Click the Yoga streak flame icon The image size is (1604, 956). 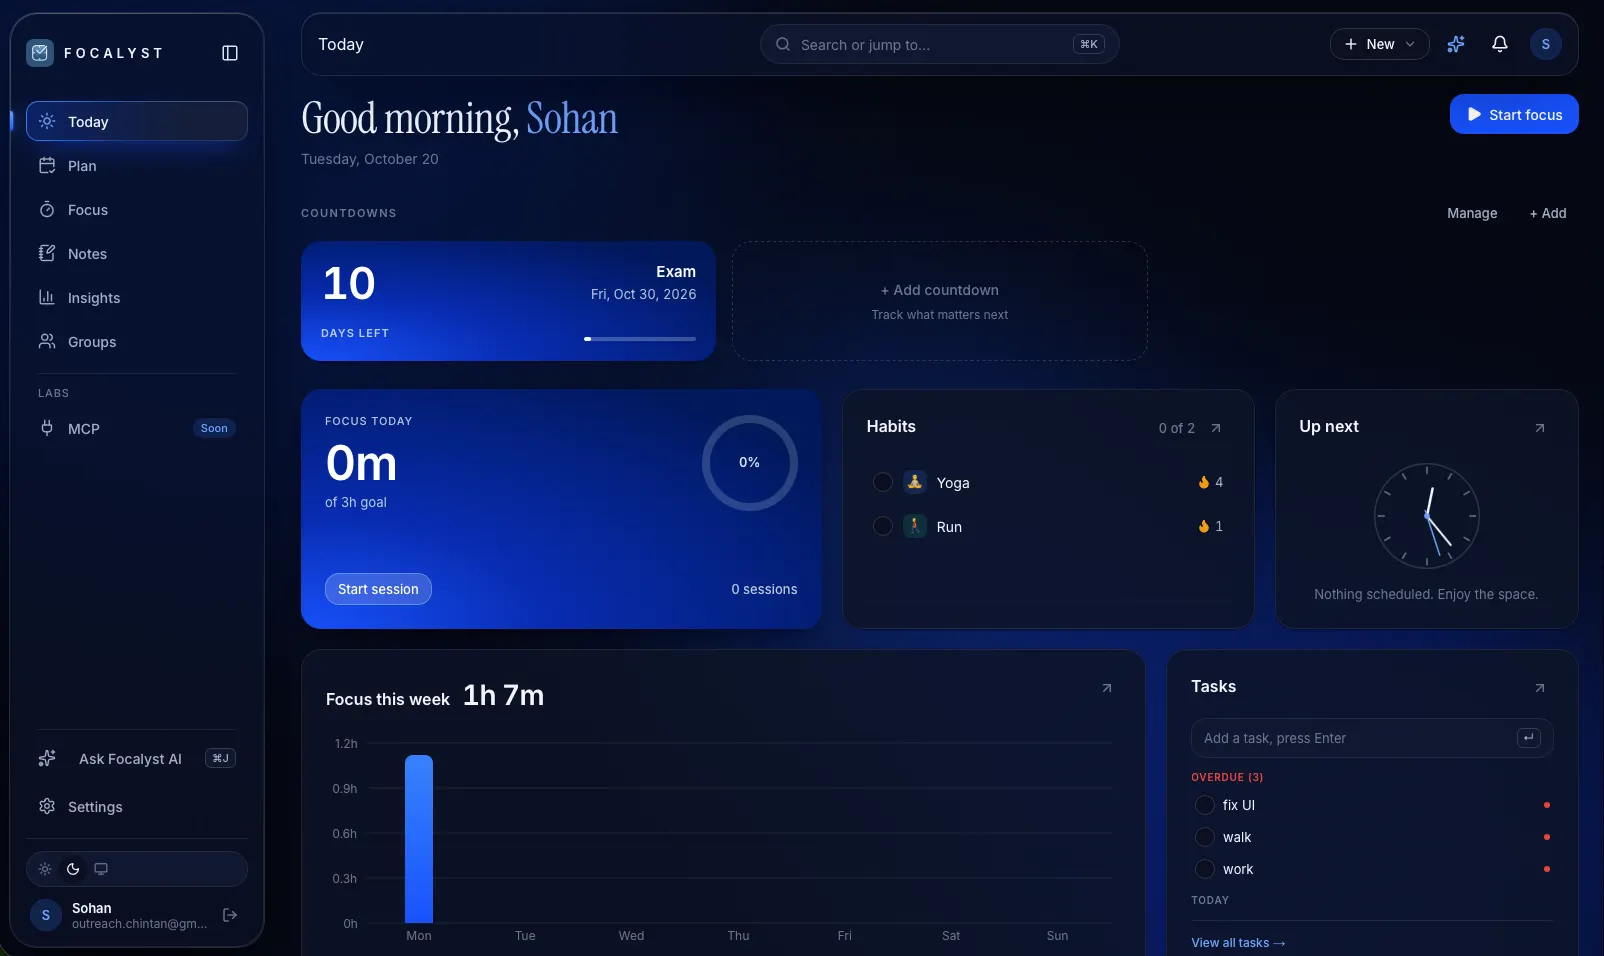(1204, 482)
